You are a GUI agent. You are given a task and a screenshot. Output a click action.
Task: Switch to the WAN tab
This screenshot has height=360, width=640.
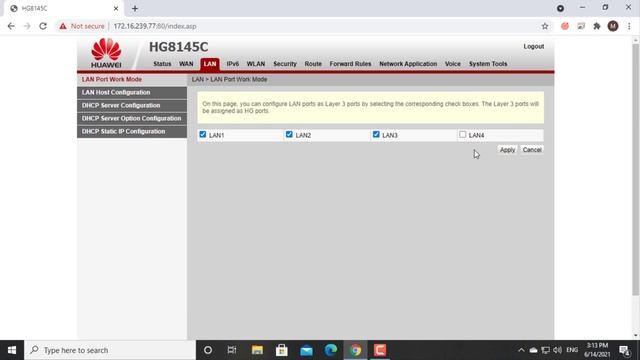(186, 64)
